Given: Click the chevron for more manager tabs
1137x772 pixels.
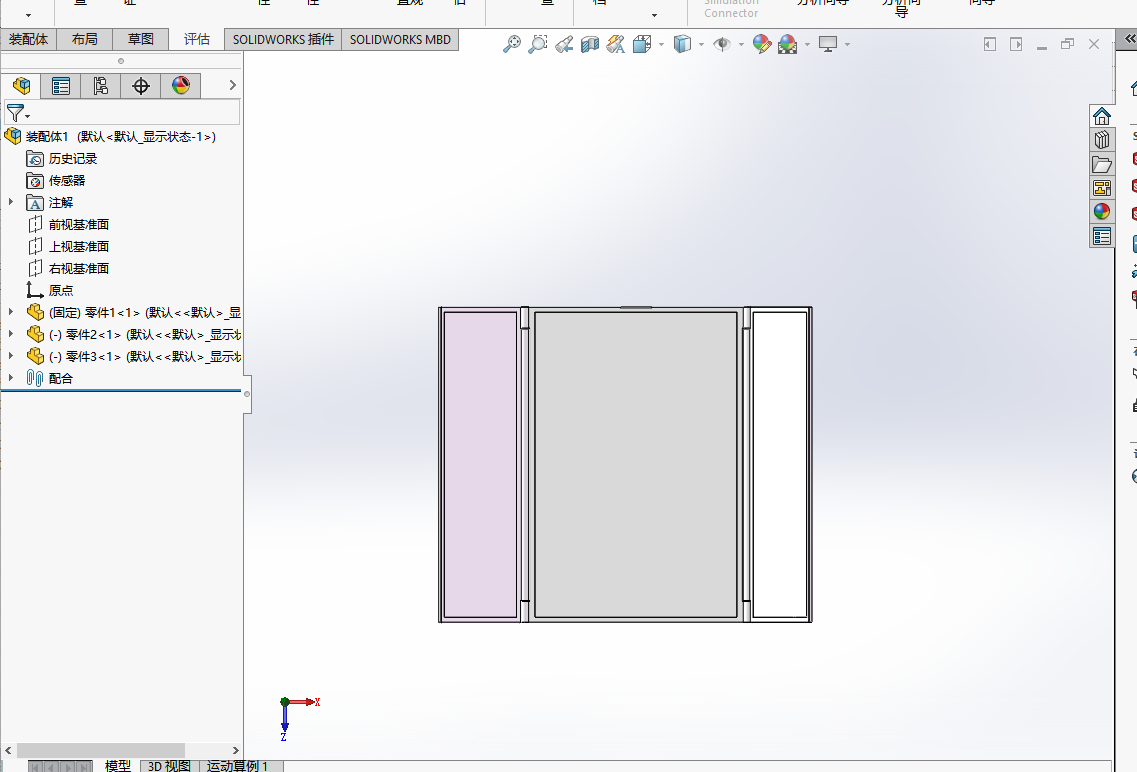Looking at the screenshot, I should coord(232,86).
